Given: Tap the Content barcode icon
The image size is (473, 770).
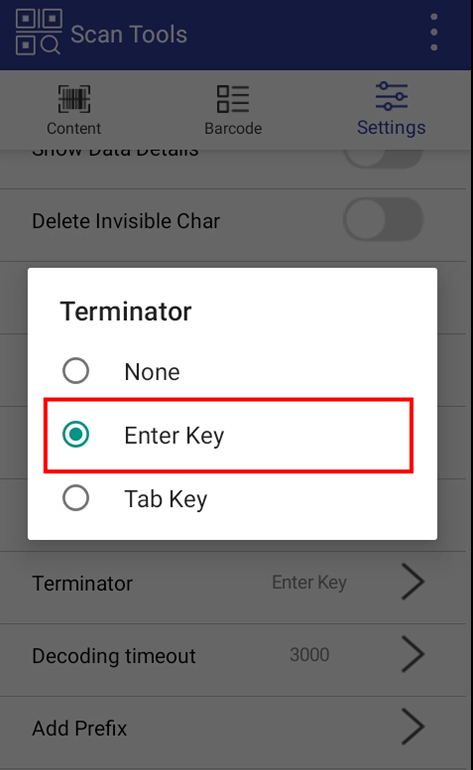Looking at the screenshot, I should tap(74, 99).
